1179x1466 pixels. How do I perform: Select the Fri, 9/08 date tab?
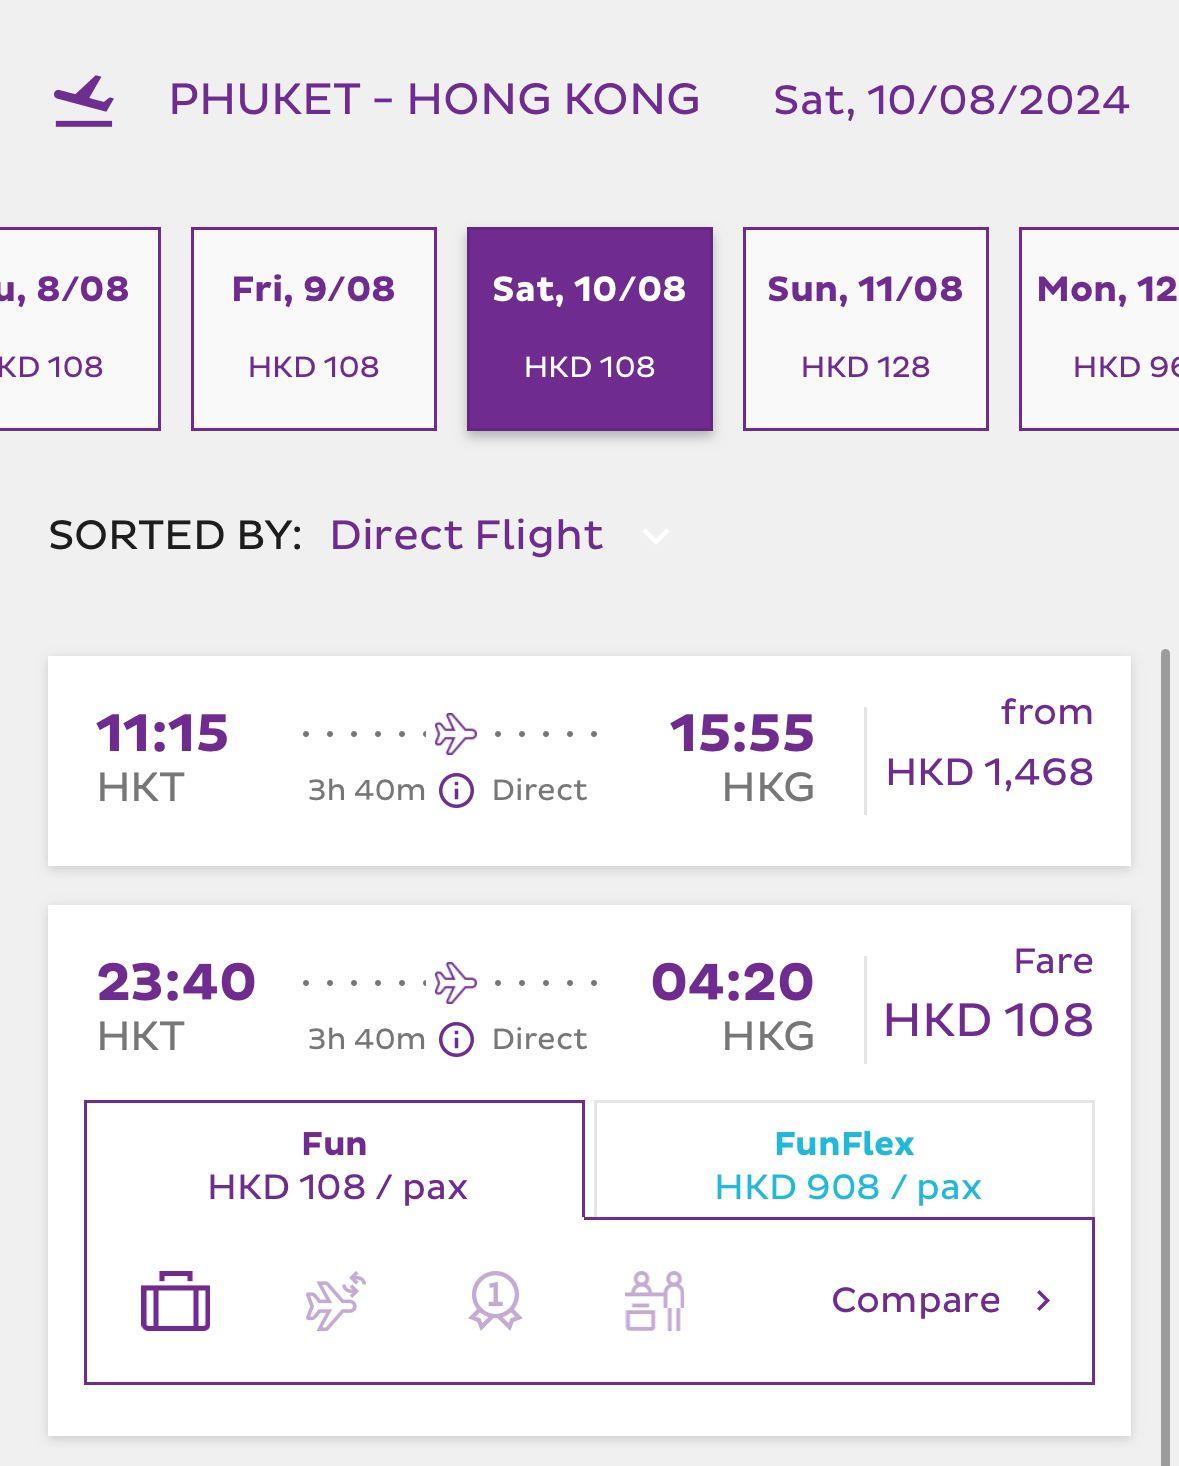[x=314, y=328]
